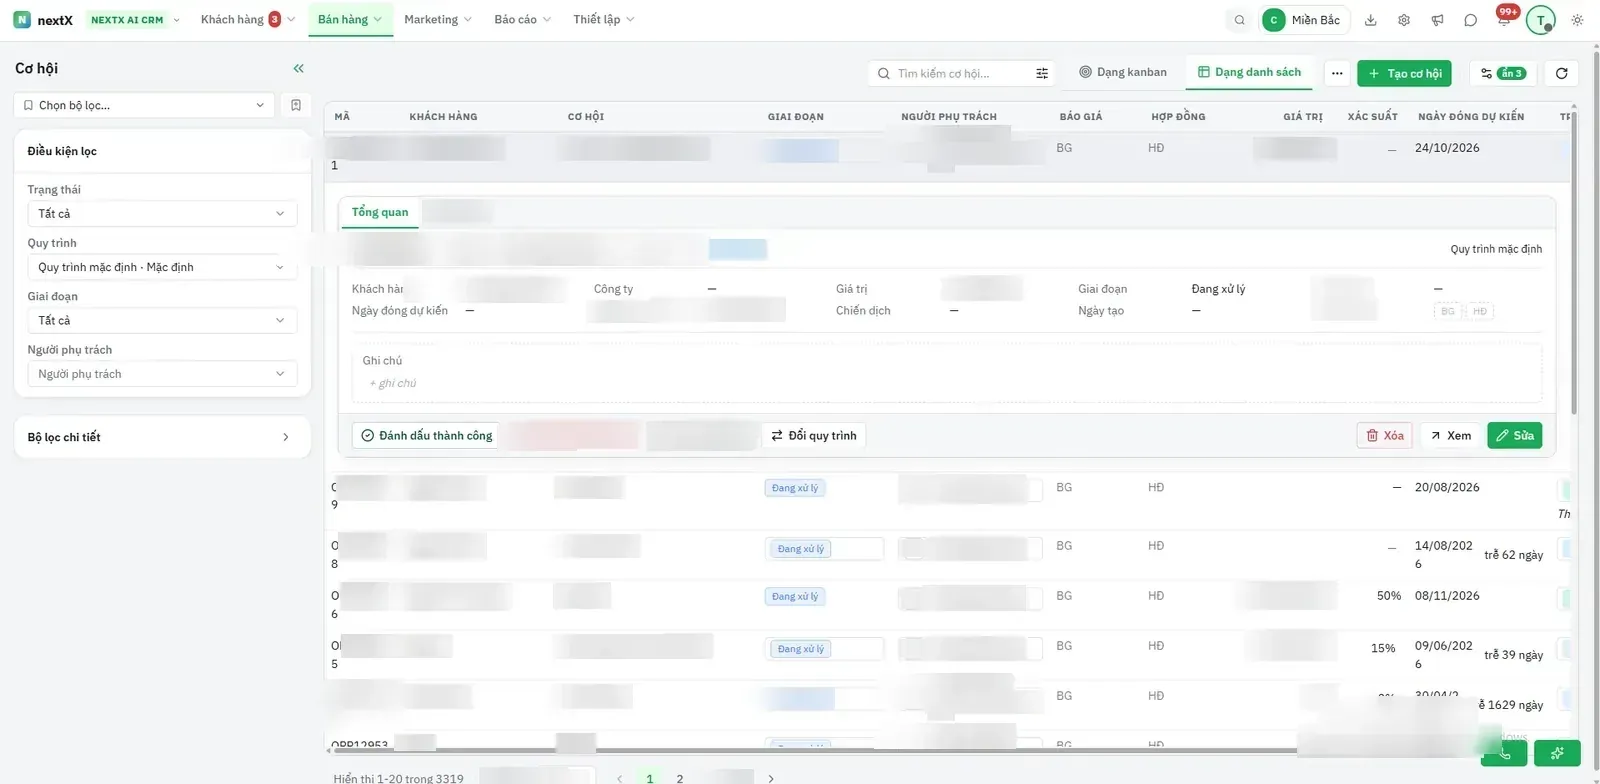Open the chat bubble icon

[1470, 20]
